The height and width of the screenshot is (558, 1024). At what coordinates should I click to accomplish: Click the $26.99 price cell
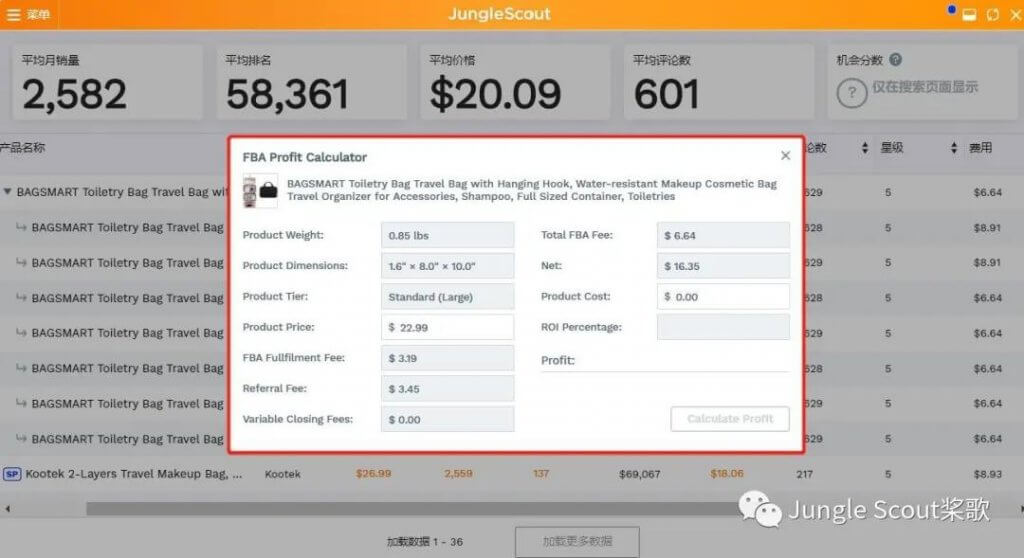click(x=374, y=474)
